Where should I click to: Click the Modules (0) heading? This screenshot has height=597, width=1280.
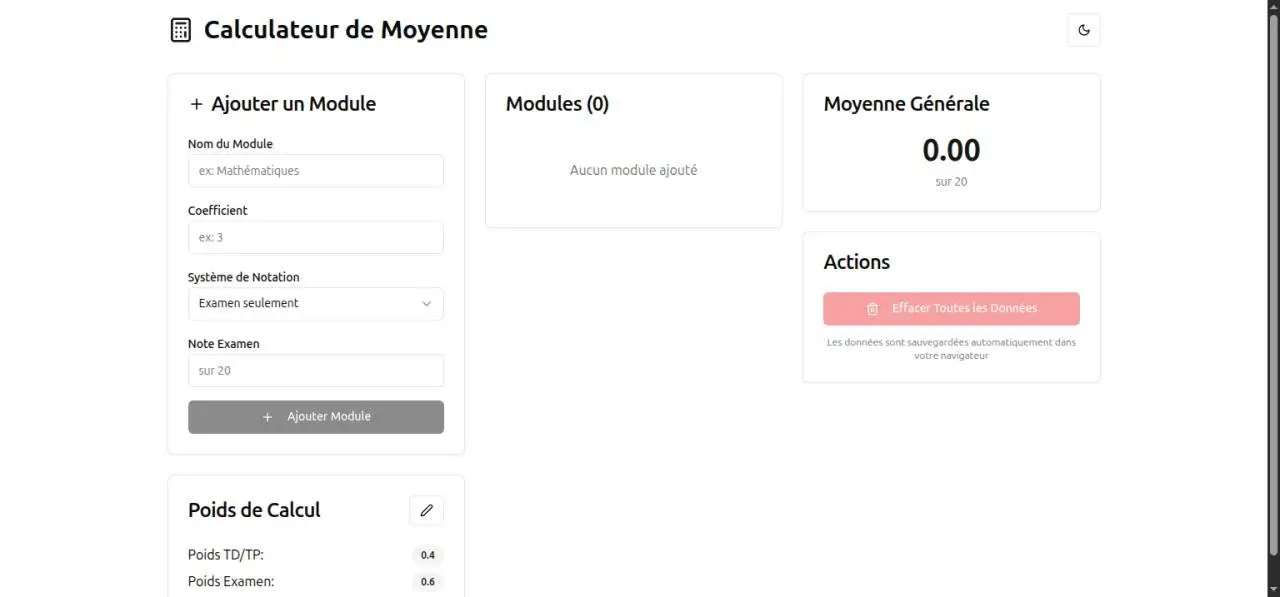[x=557, y=104]
